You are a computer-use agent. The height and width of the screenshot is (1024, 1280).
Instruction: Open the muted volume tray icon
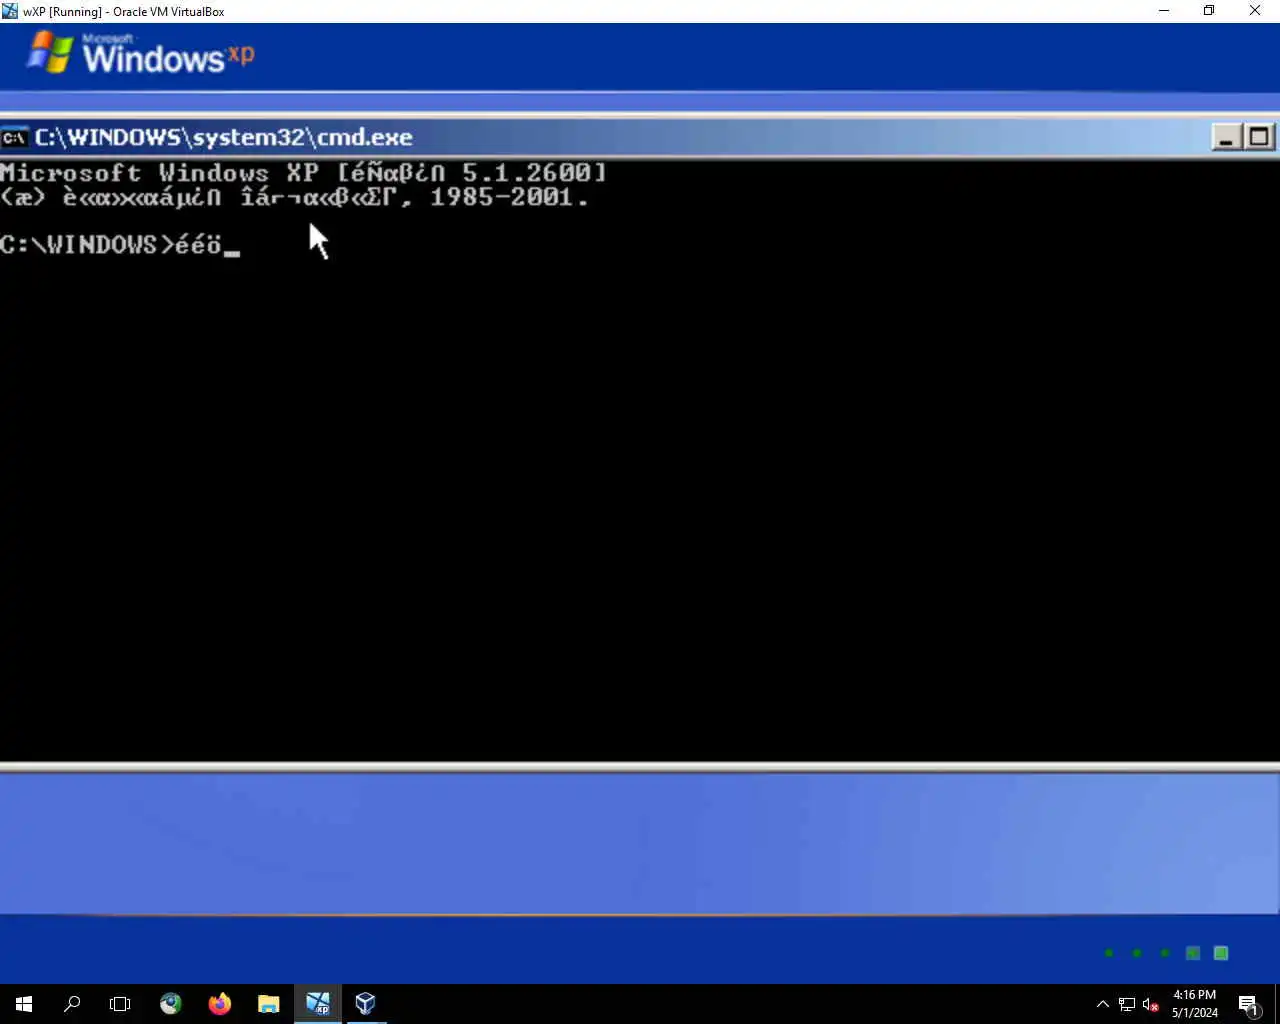(x=1151, y=1004)
